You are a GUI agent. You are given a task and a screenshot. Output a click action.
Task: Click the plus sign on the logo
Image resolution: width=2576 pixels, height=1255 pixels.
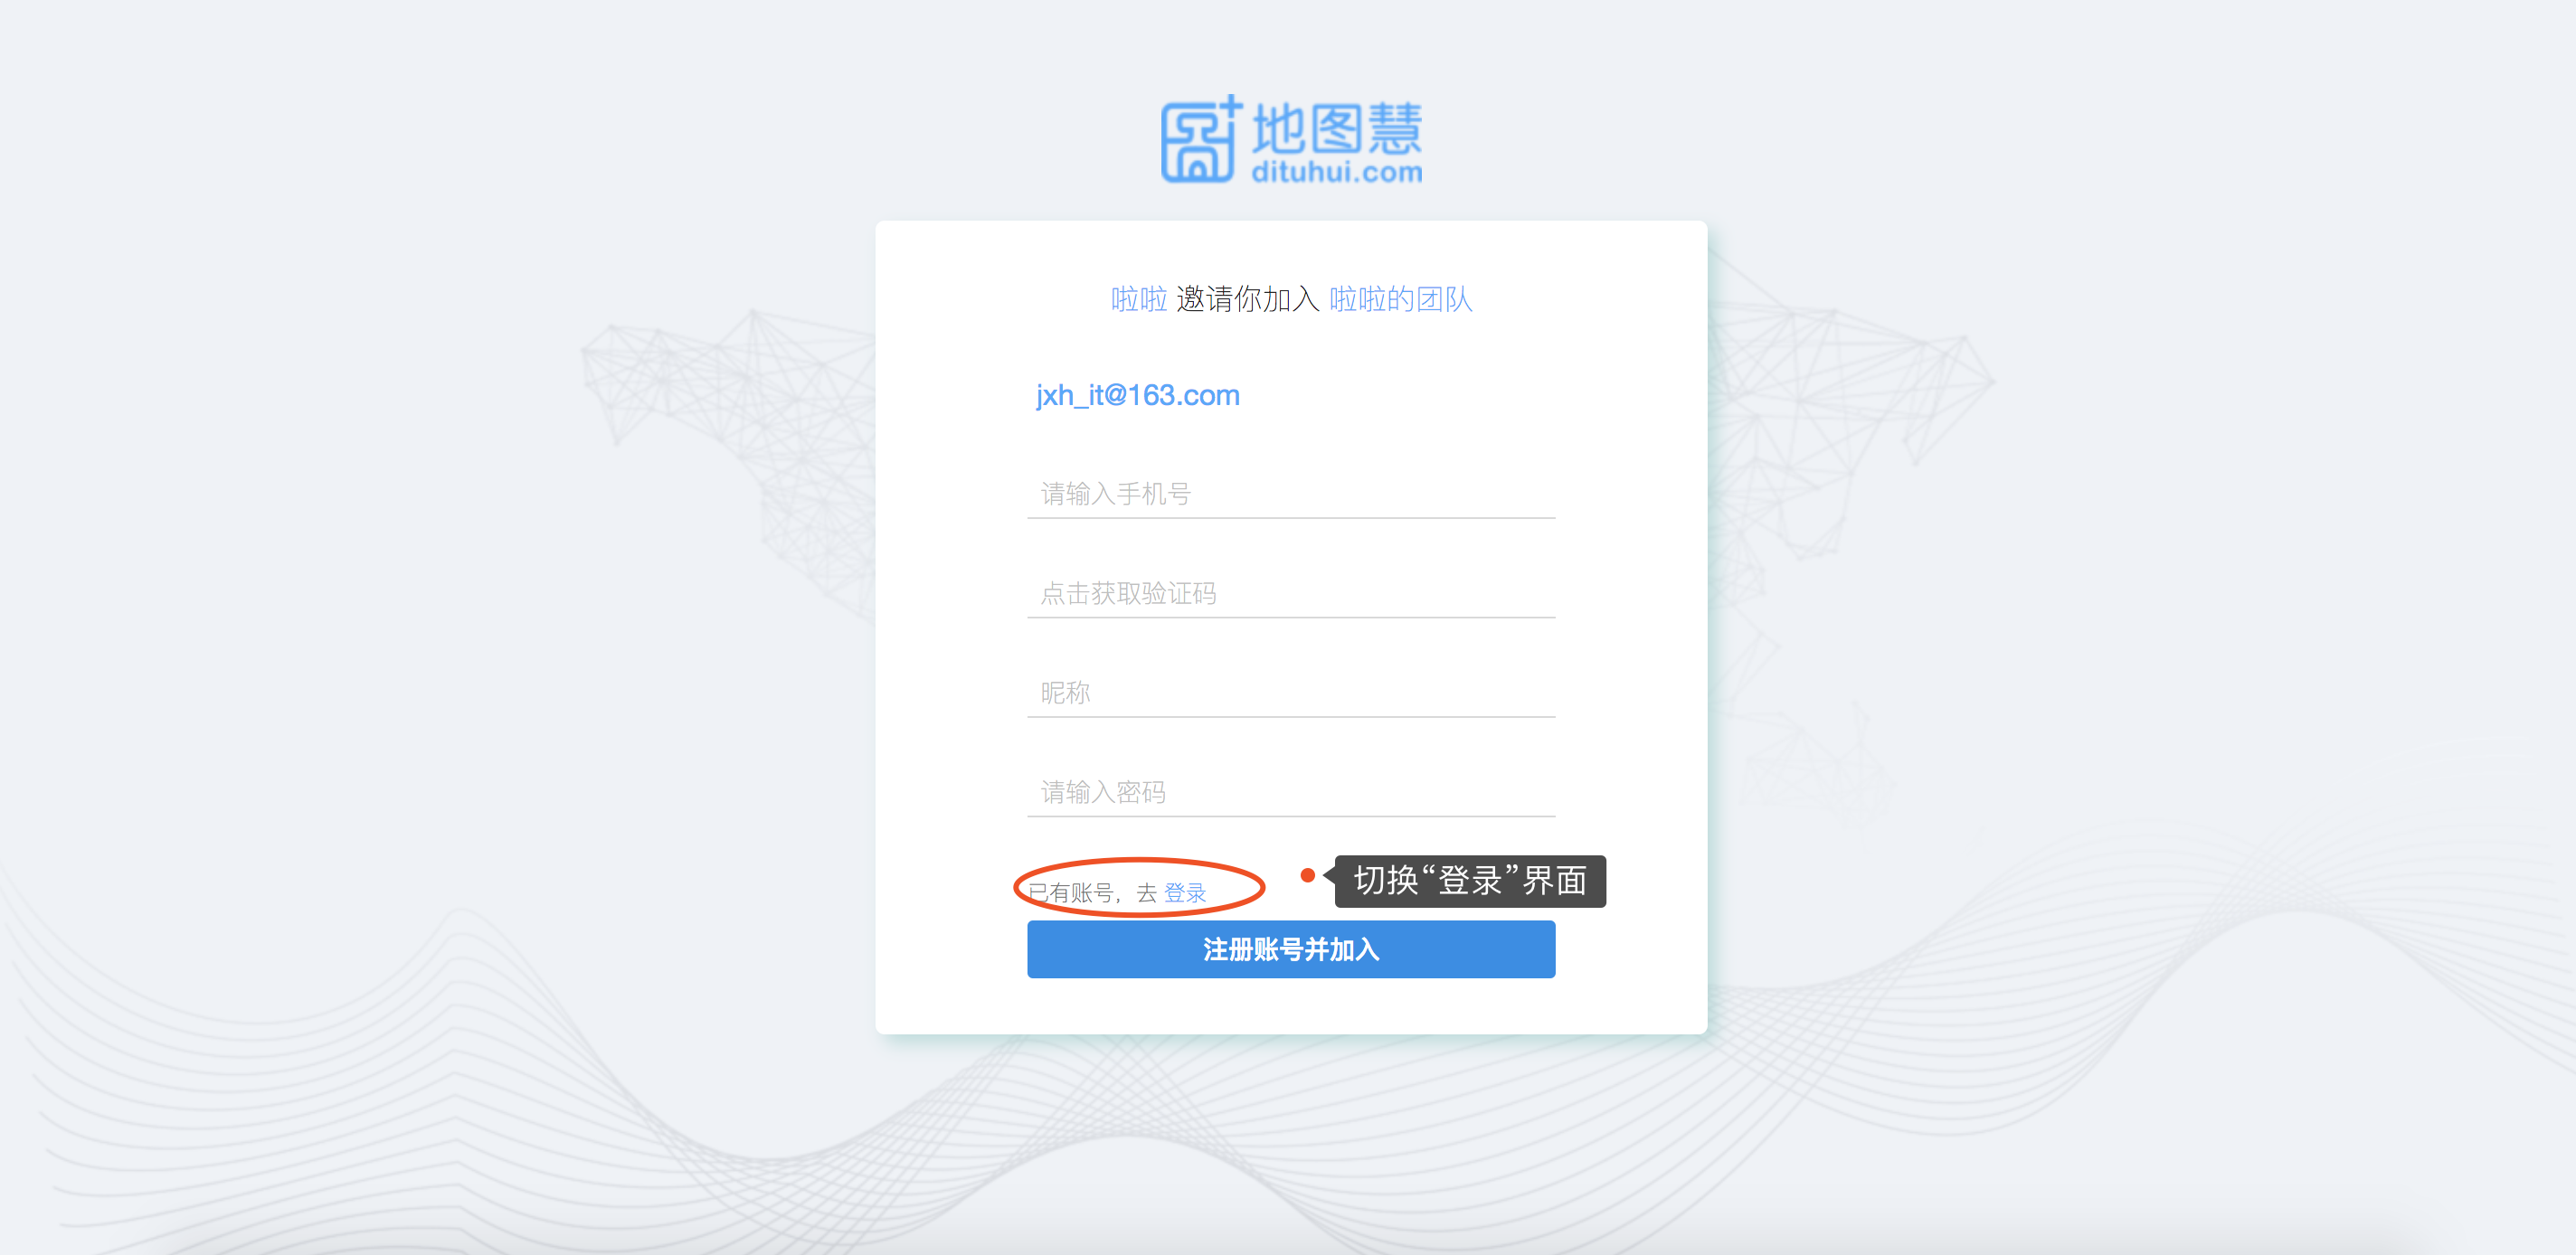pyautogui.click(x=1231, y=106)
